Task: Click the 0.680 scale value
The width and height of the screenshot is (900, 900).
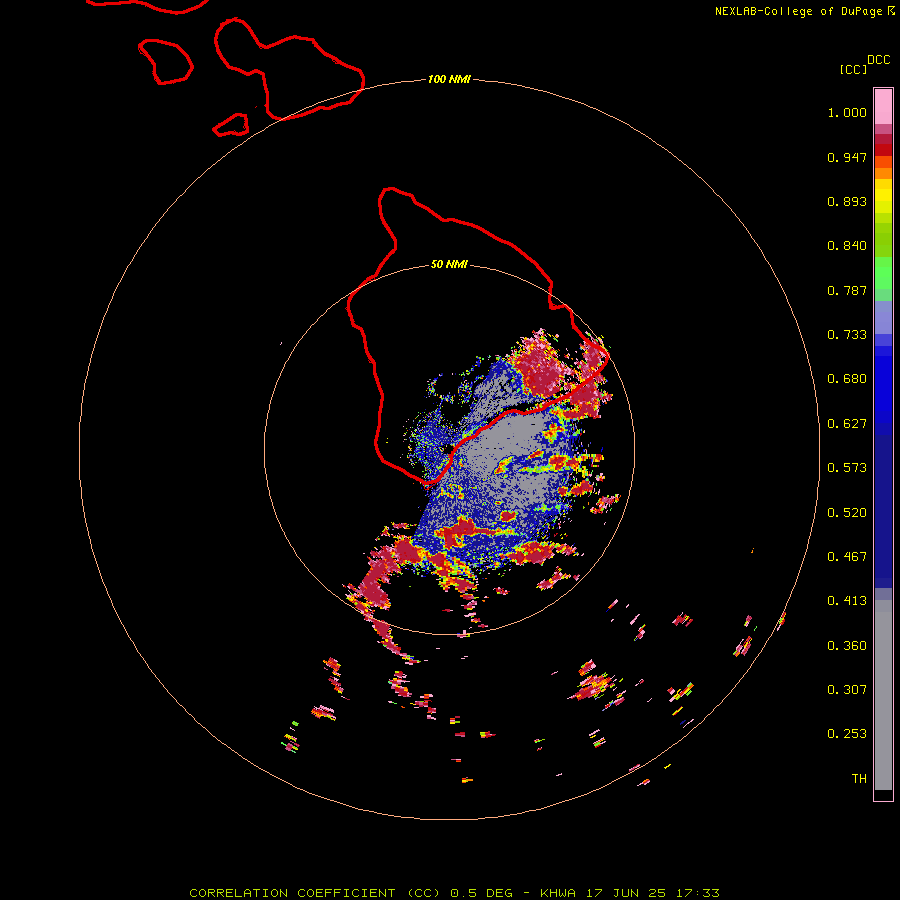Action: 847,379
